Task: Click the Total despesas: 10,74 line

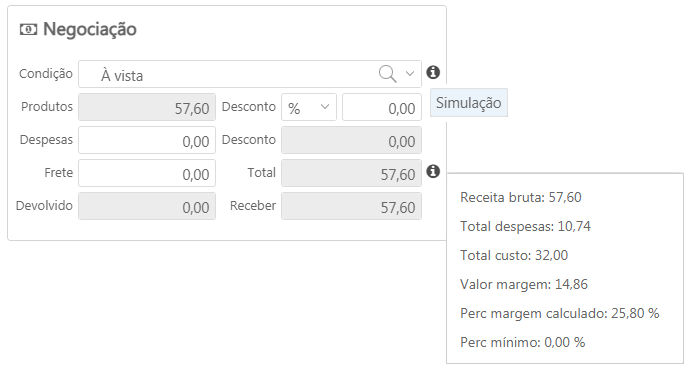Action: [525, 226]
